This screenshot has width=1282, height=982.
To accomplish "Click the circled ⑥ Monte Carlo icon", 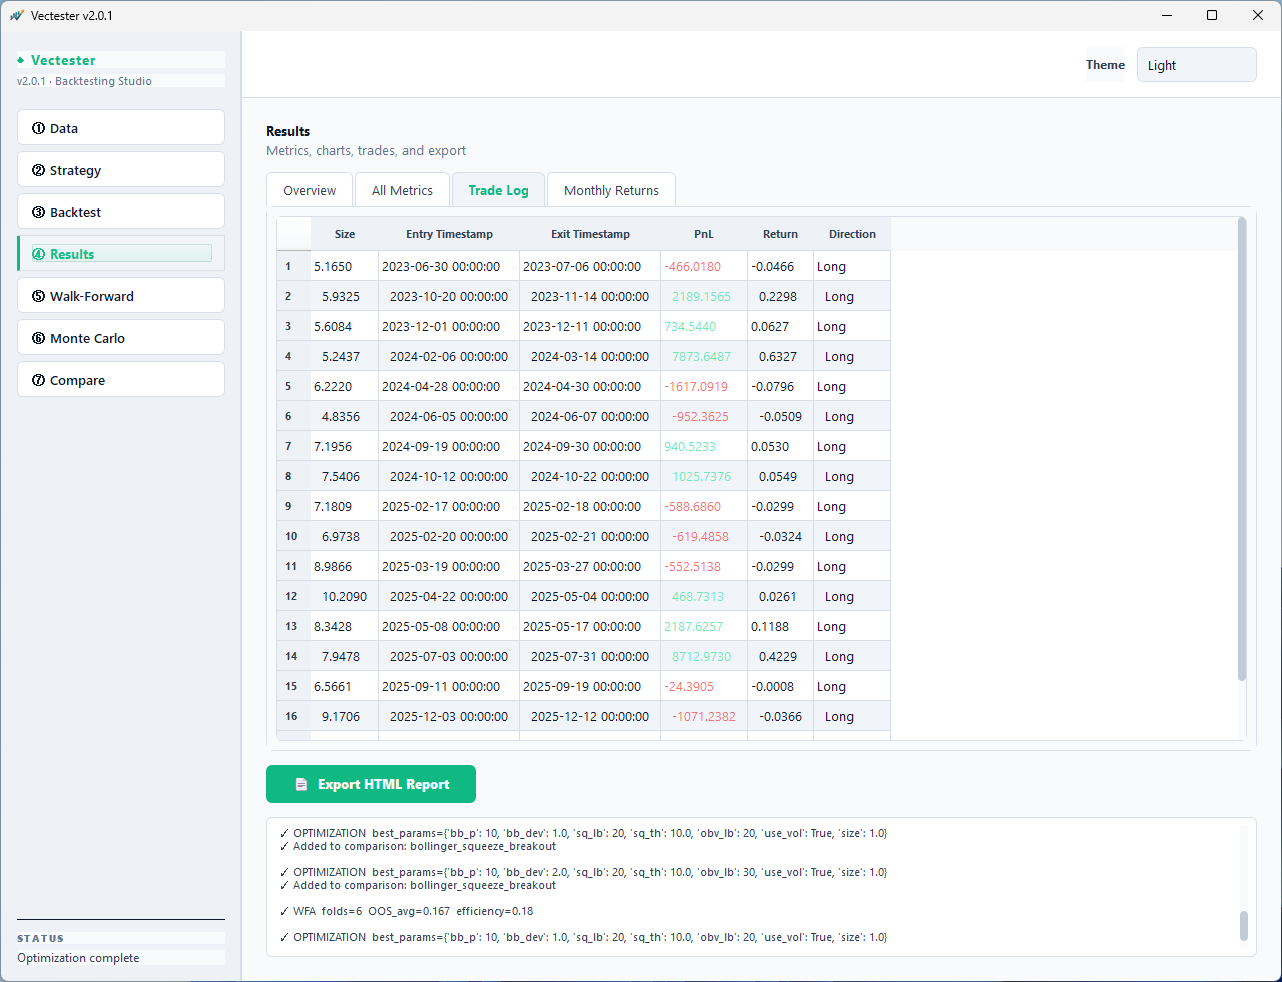I will [x=39, y=337].
